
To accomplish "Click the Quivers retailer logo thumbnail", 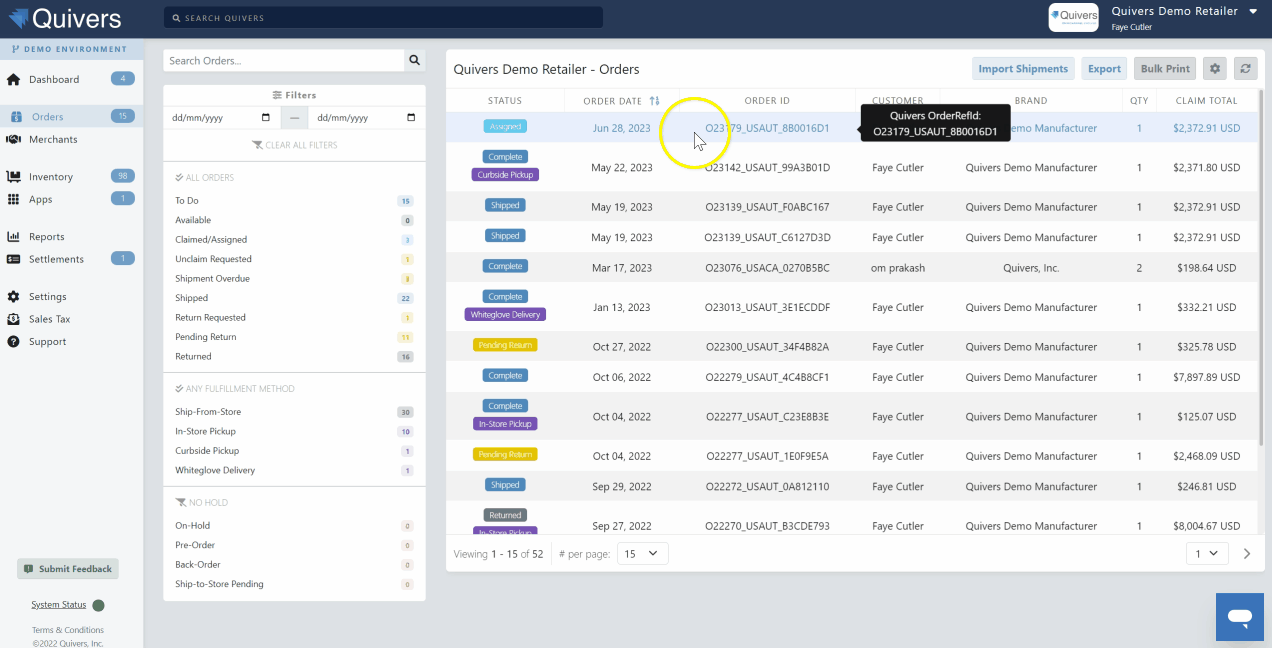I will (x=1074, y=17).
